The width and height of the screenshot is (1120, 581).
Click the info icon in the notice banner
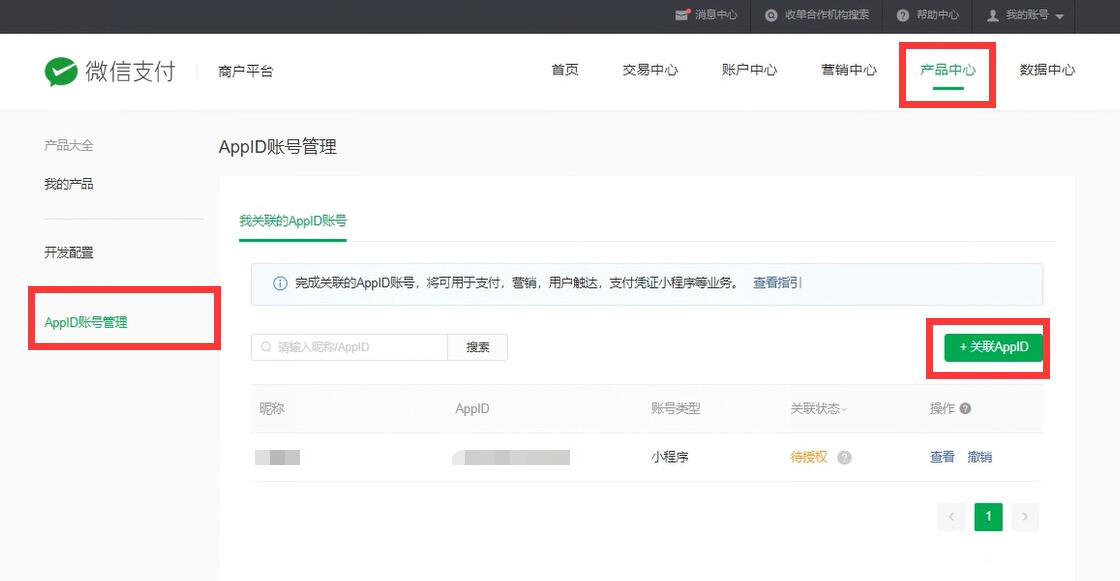[x=281, y=284]
